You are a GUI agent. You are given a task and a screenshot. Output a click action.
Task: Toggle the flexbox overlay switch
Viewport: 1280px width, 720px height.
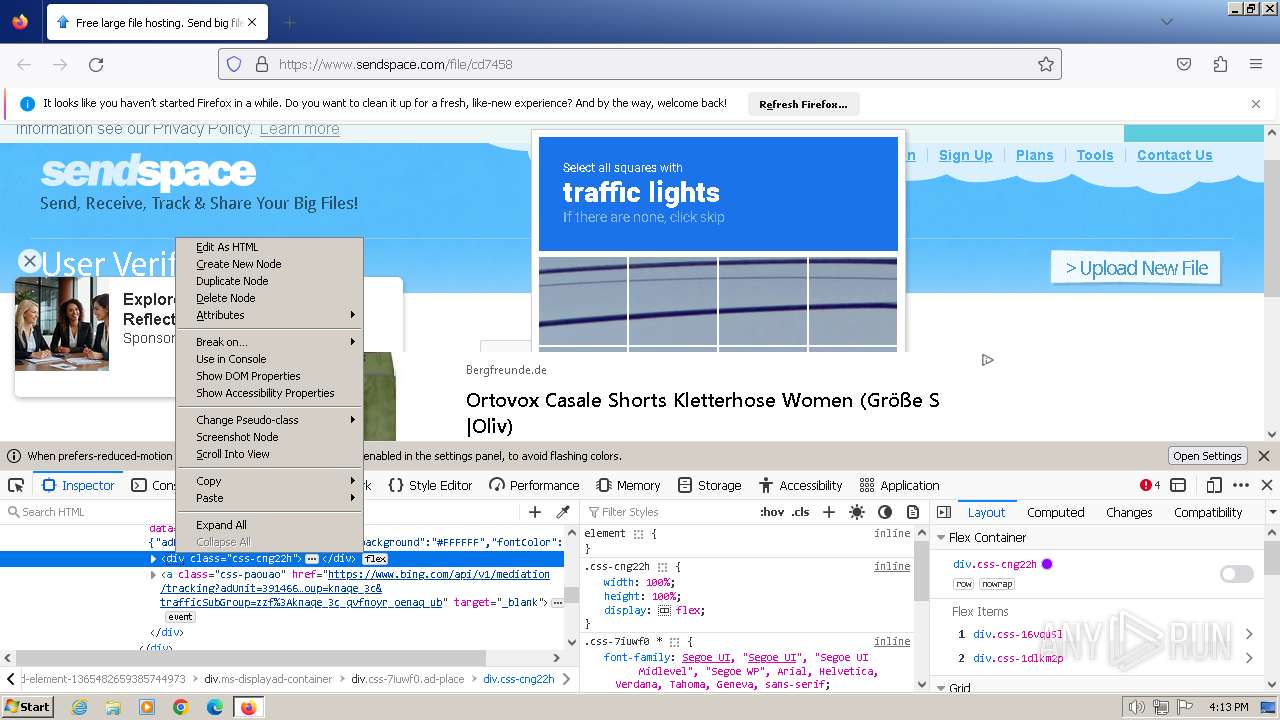[x=1237, y=574]
